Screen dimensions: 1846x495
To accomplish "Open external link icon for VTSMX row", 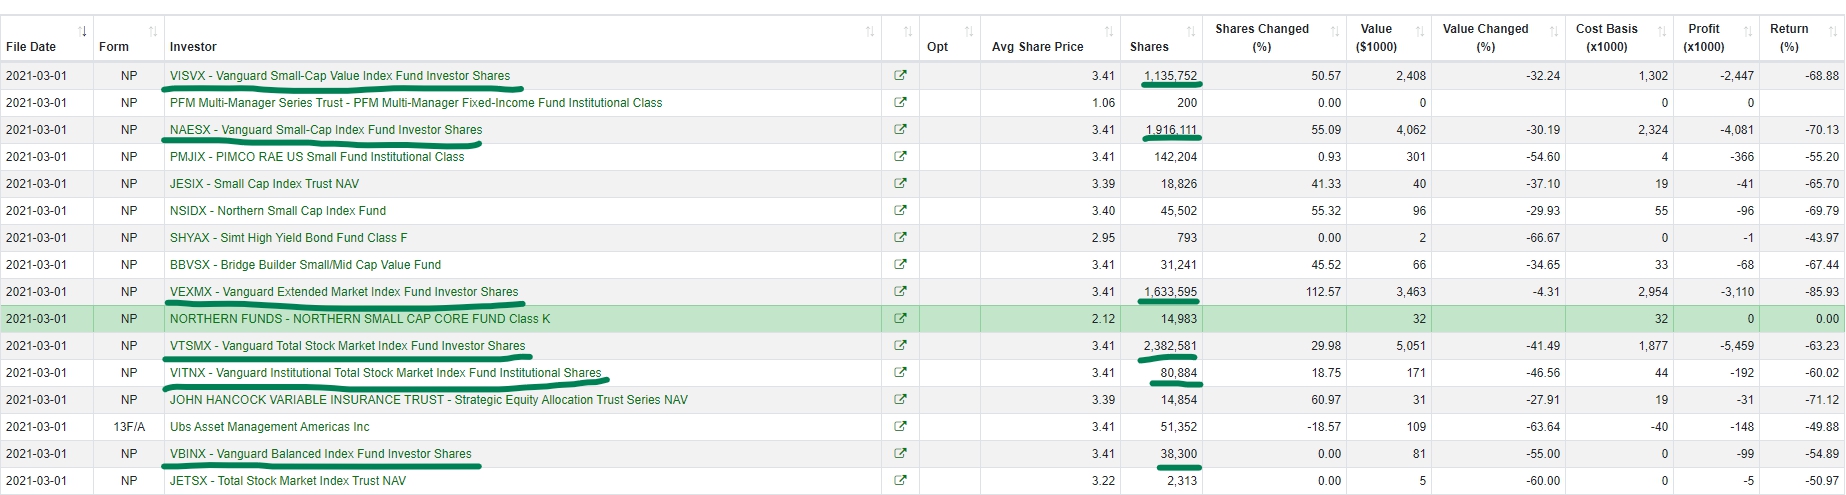I will 900,346.
